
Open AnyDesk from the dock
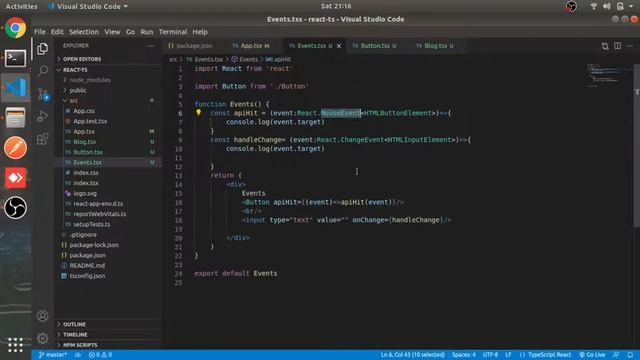[16, 178]
